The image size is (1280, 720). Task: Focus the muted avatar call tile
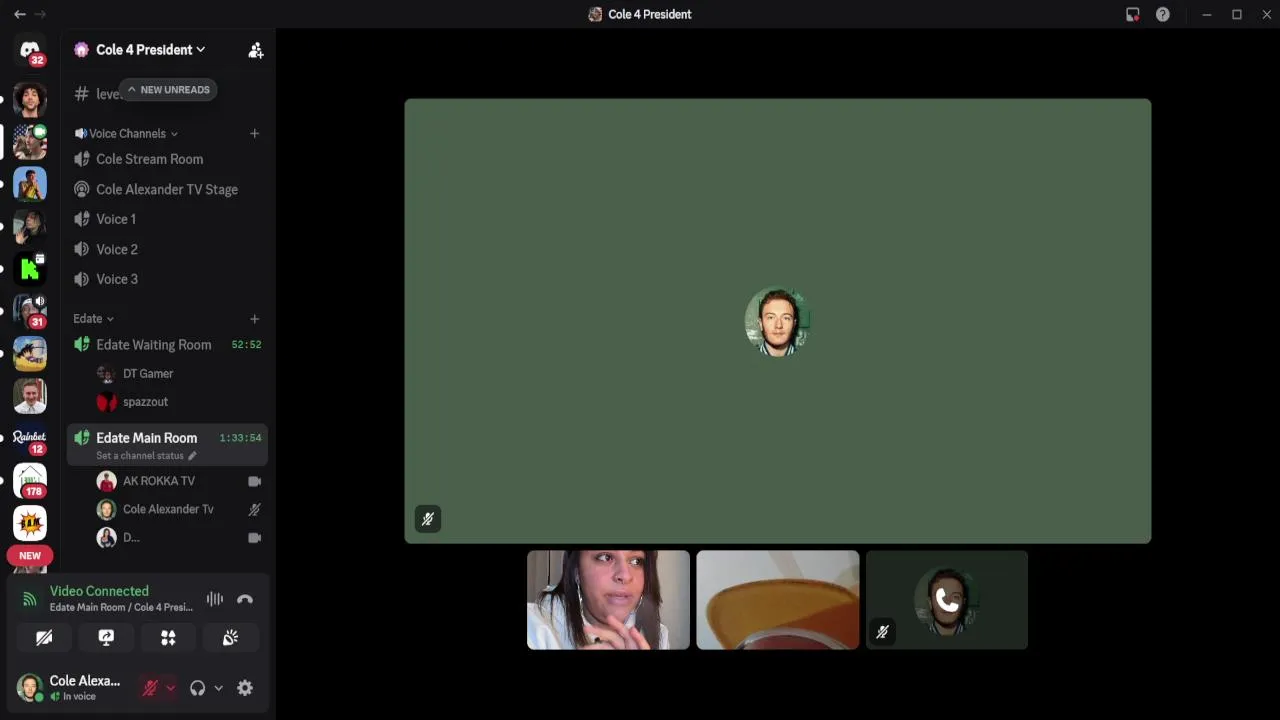pos(946,600)
